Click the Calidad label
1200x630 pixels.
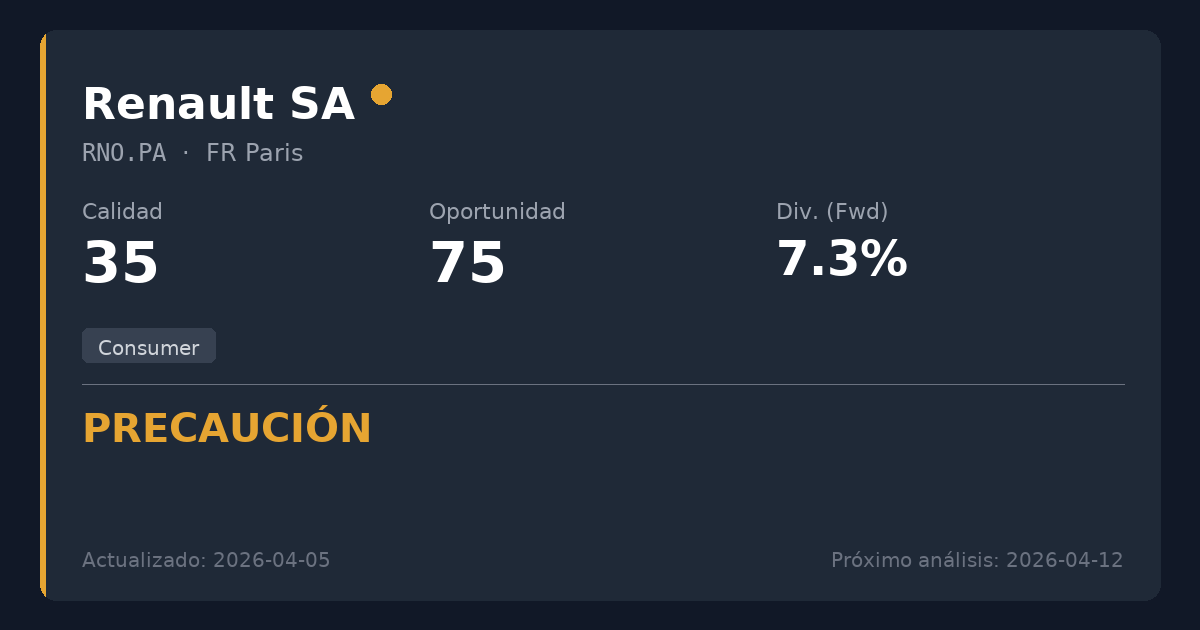[x=122, y=212]
